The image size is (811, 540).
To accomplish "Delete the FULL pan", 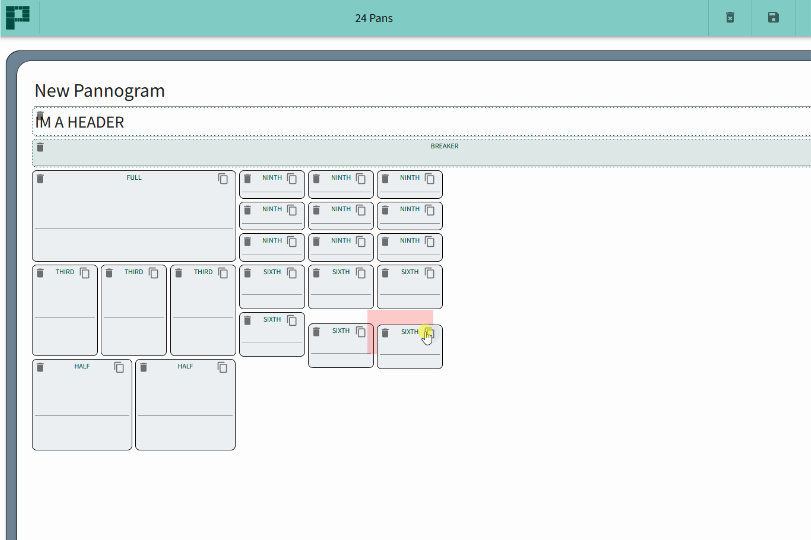I will point(41,179).
